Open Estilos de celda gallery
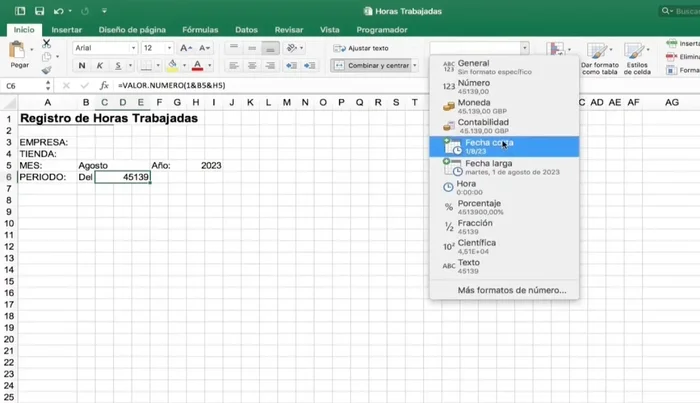This screenshot has width=700, height=403. pos(636,56)
